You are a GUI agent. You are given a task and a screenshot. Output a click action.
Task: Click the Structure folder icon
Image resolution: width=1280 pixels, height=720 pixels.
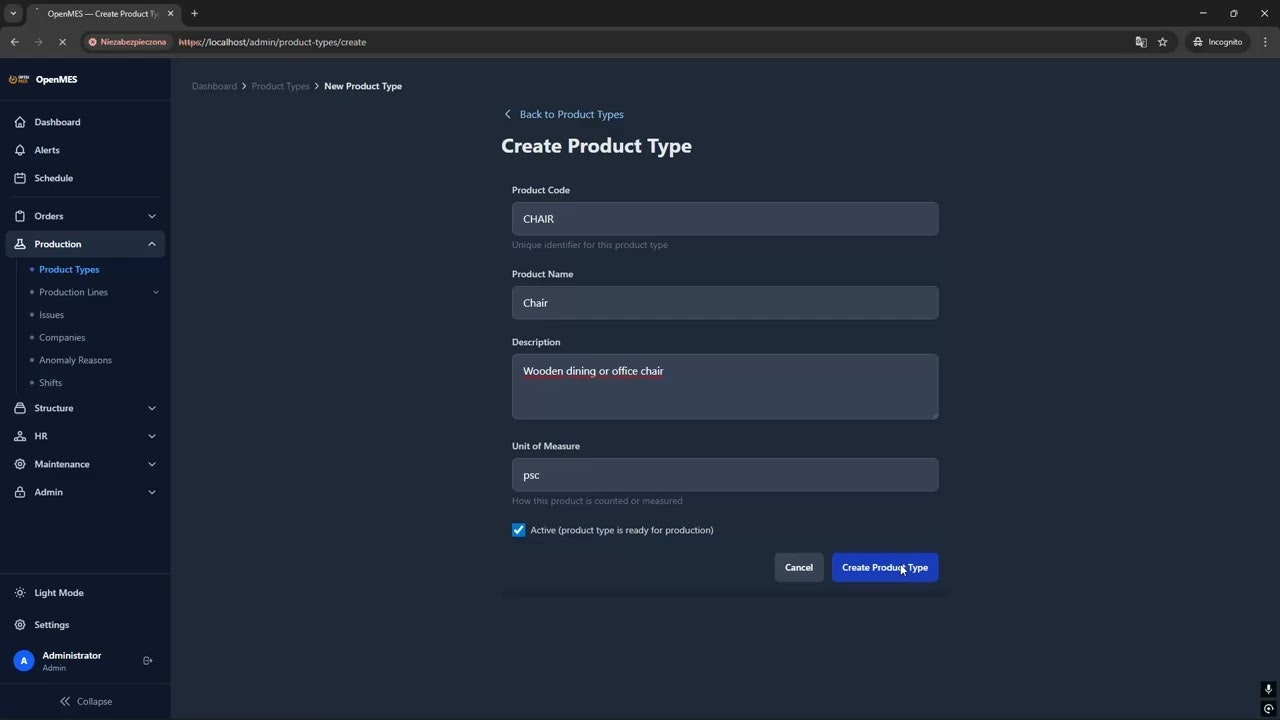(x=20, y=408)
